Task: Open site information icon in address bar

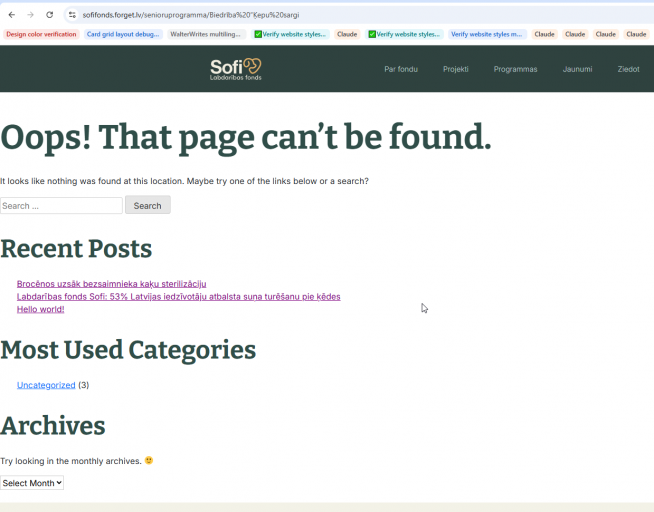Action: [x=72, y=15]
